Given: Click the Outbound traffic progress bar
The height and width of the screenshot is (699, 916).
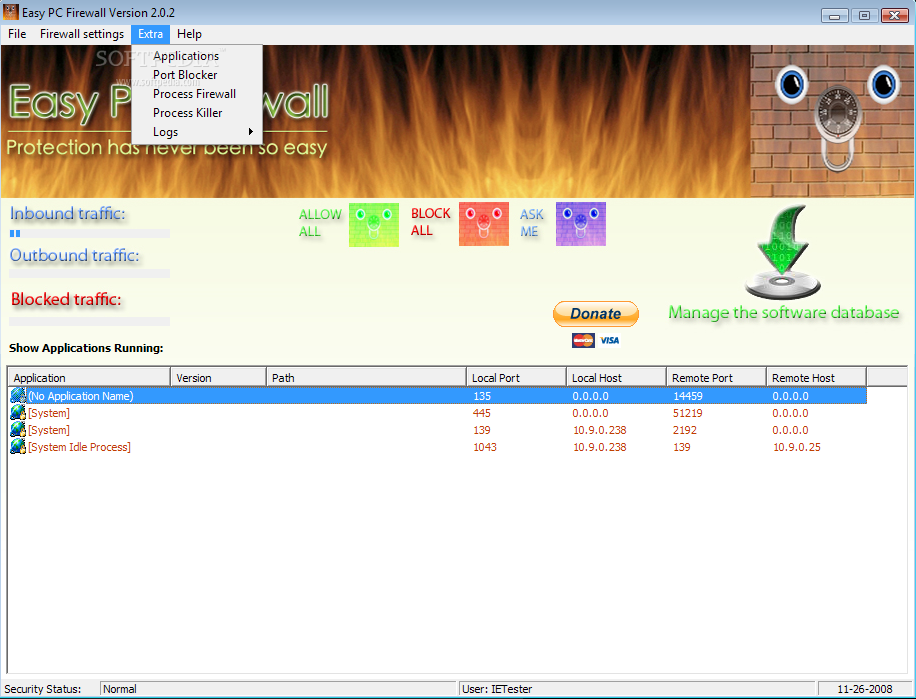Looking at the screenshot, I should click(x=89, y=273).
